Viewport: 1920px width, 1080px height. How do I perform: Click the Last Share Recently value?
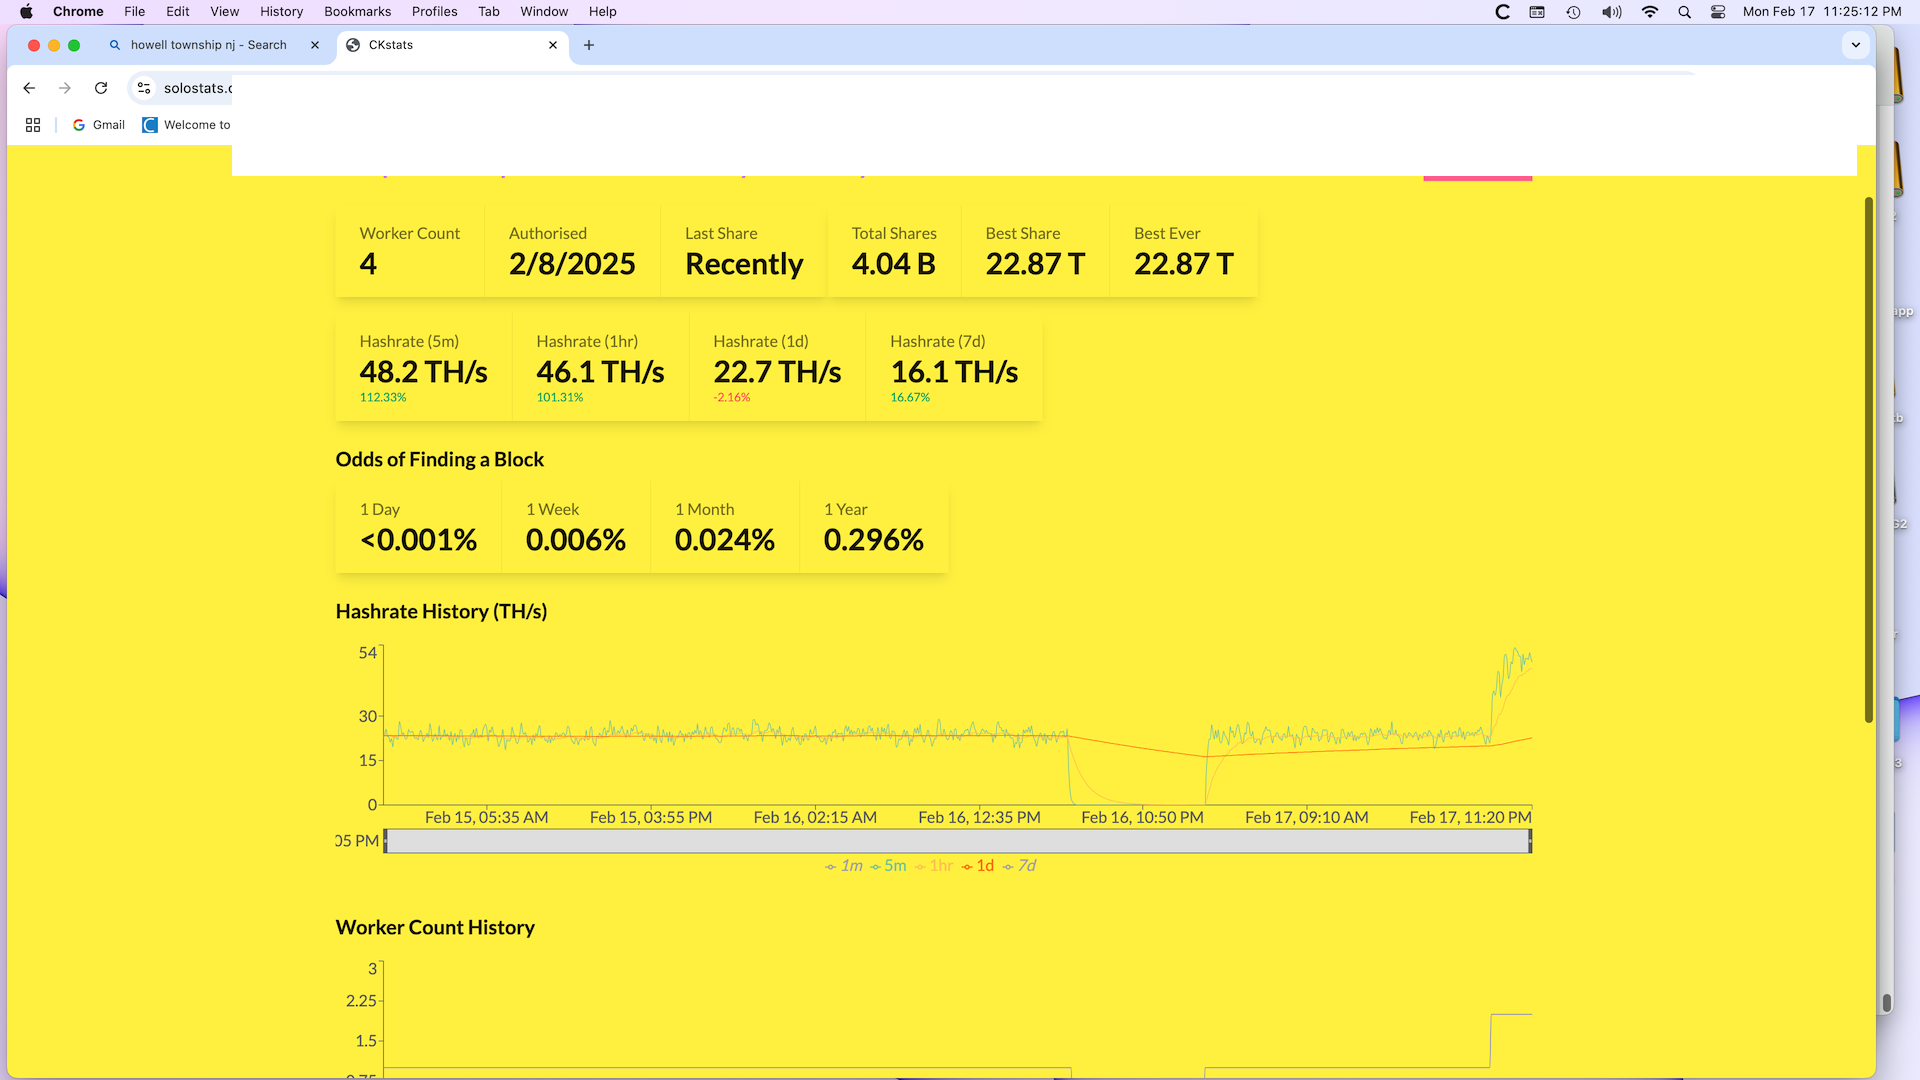coord(744,264)
